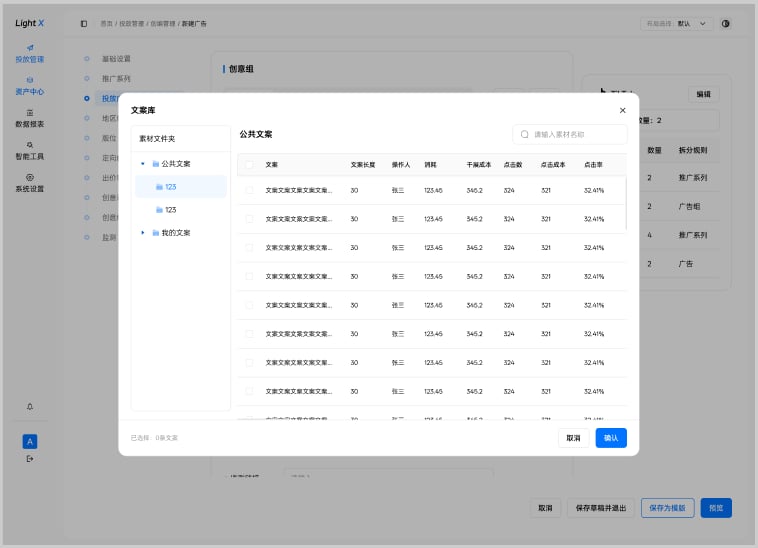Collapse the 公共文案 tree node arrow

(143, 164)
